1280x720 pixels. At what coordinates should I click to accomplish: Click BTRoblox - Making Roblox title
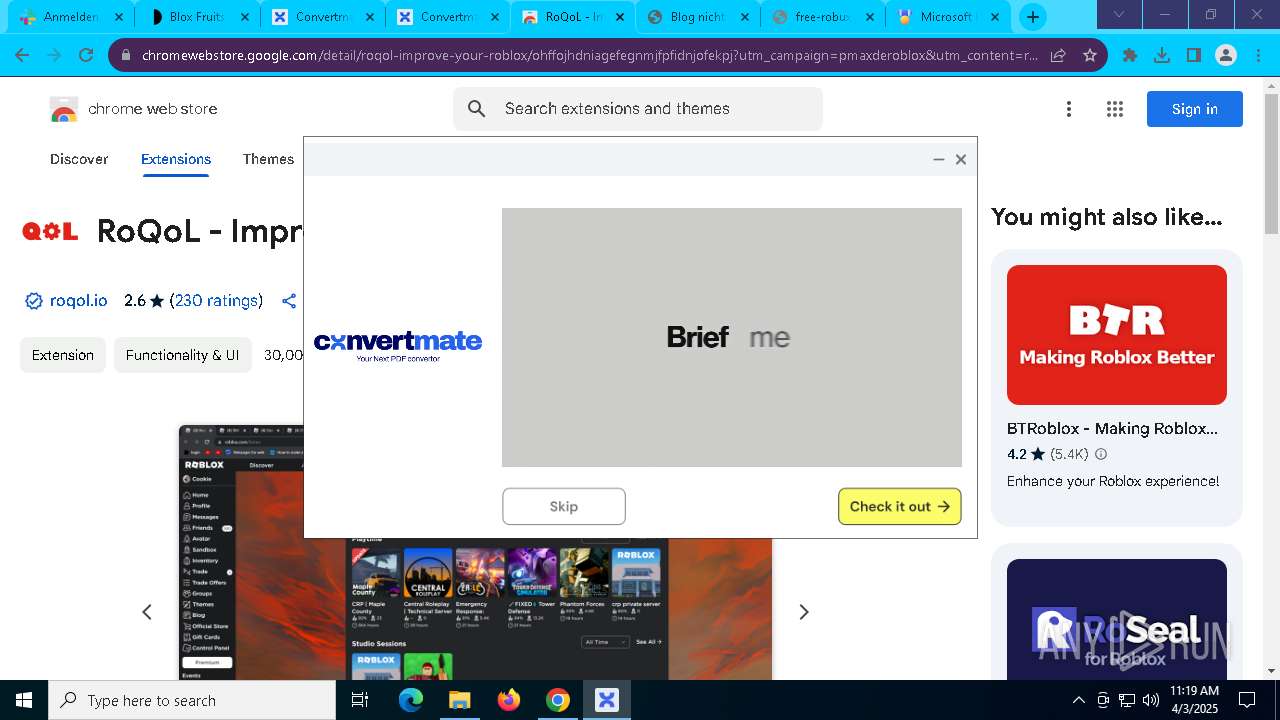click(1112, 428)
